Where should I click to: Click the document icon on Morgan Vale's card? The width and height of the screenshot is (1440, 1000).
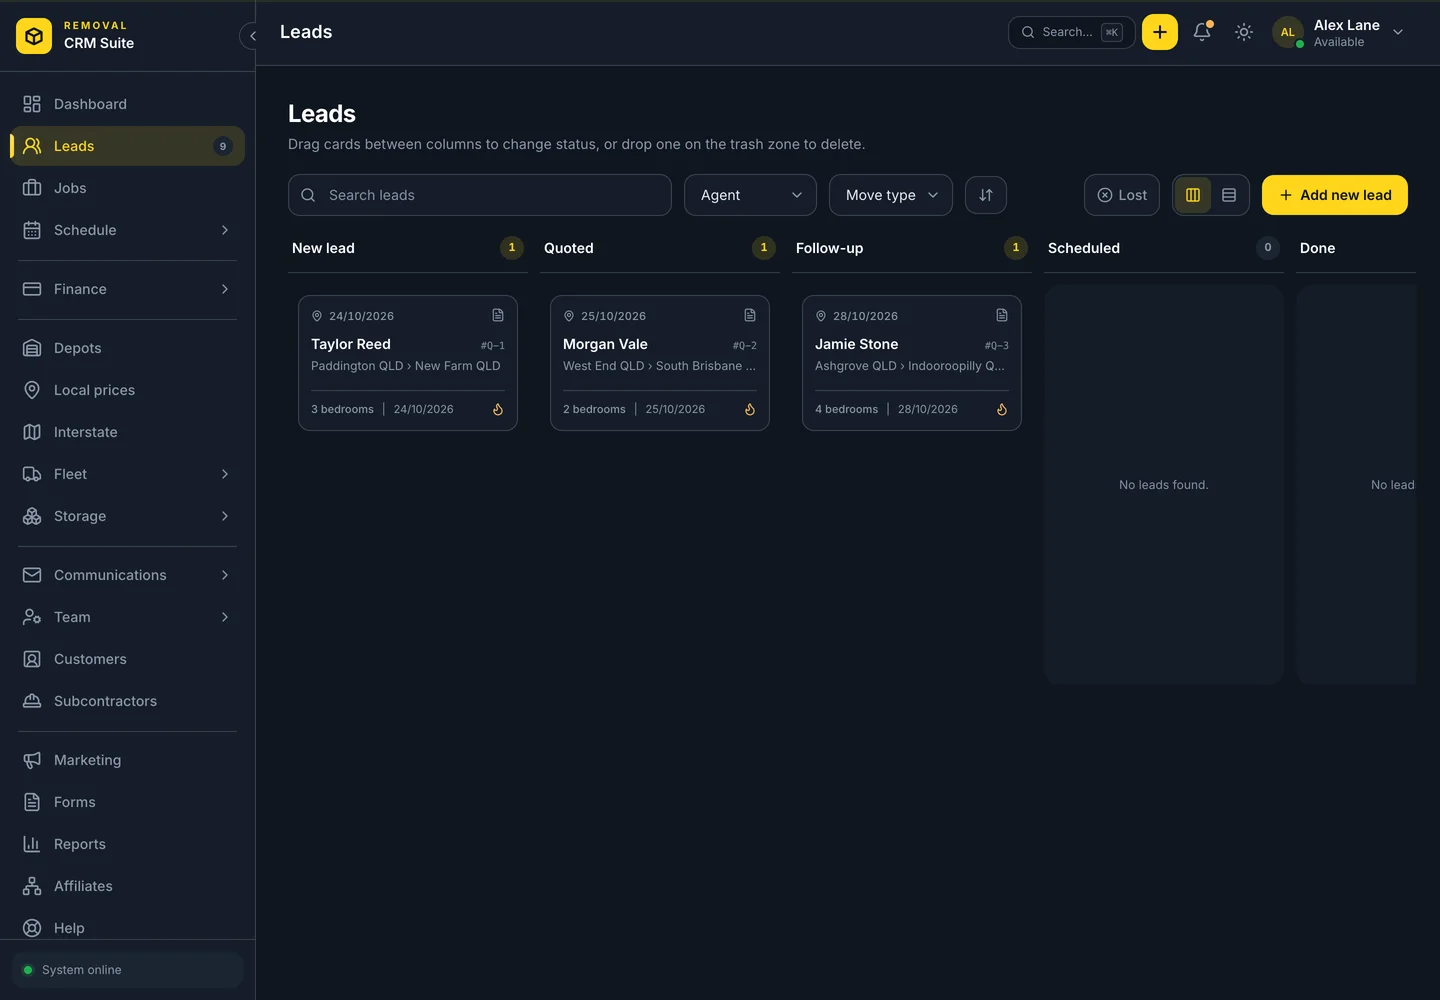[x=750, y=315]
